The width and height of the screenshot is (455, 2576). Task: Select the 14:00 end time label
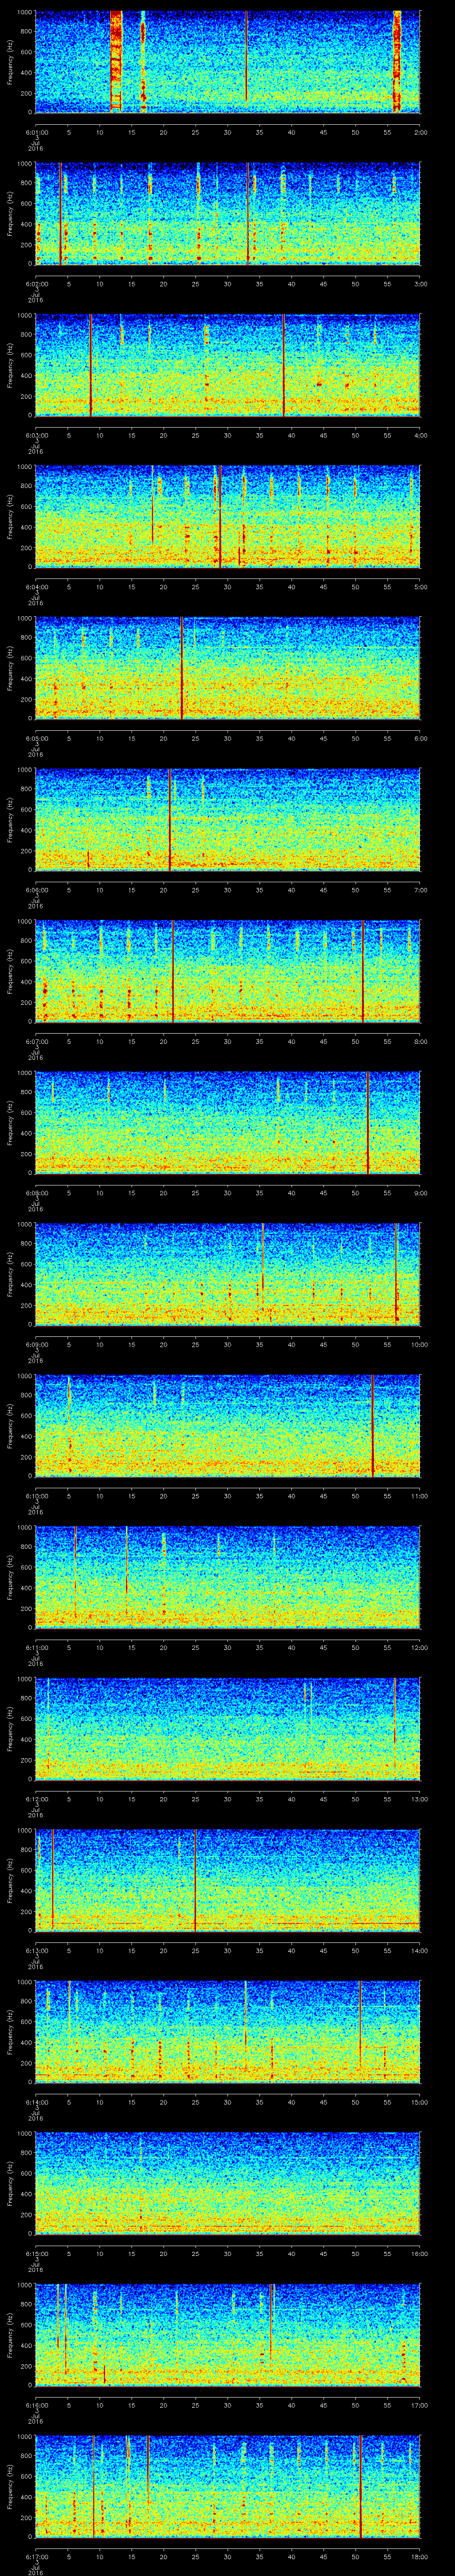[419, 1950]
